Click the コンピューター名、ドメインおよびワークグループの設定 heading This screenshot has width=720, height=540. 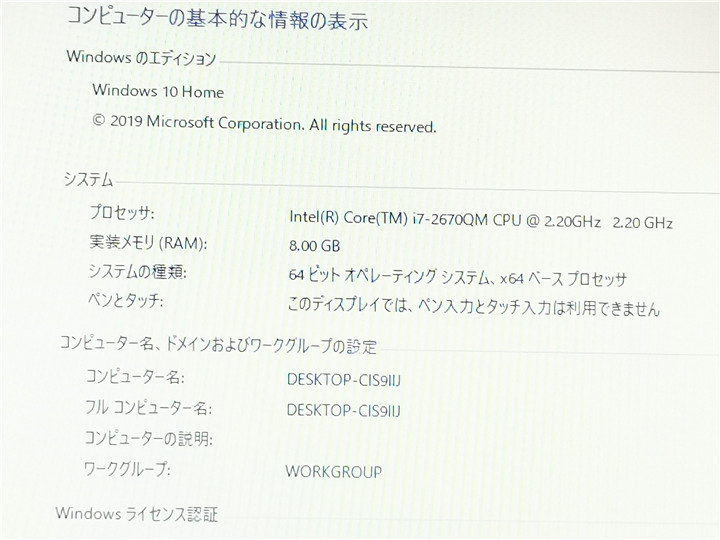click(x=219, y=344)
